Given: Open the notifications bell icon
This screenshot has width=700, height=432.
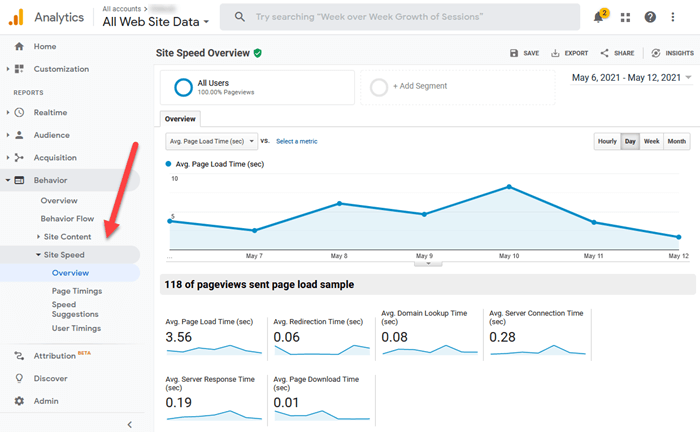Looking at the screenshot, I should 599,17.
